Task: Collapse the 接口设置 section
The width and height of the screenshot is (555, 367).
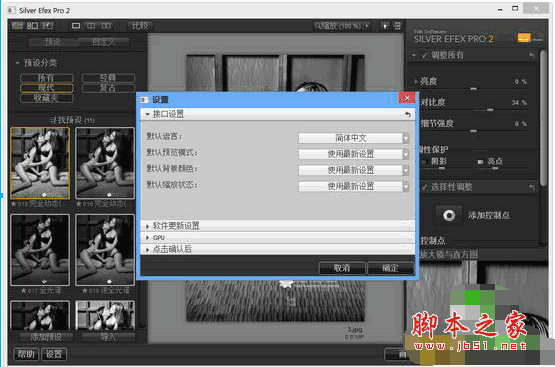Action: (147, 114)
